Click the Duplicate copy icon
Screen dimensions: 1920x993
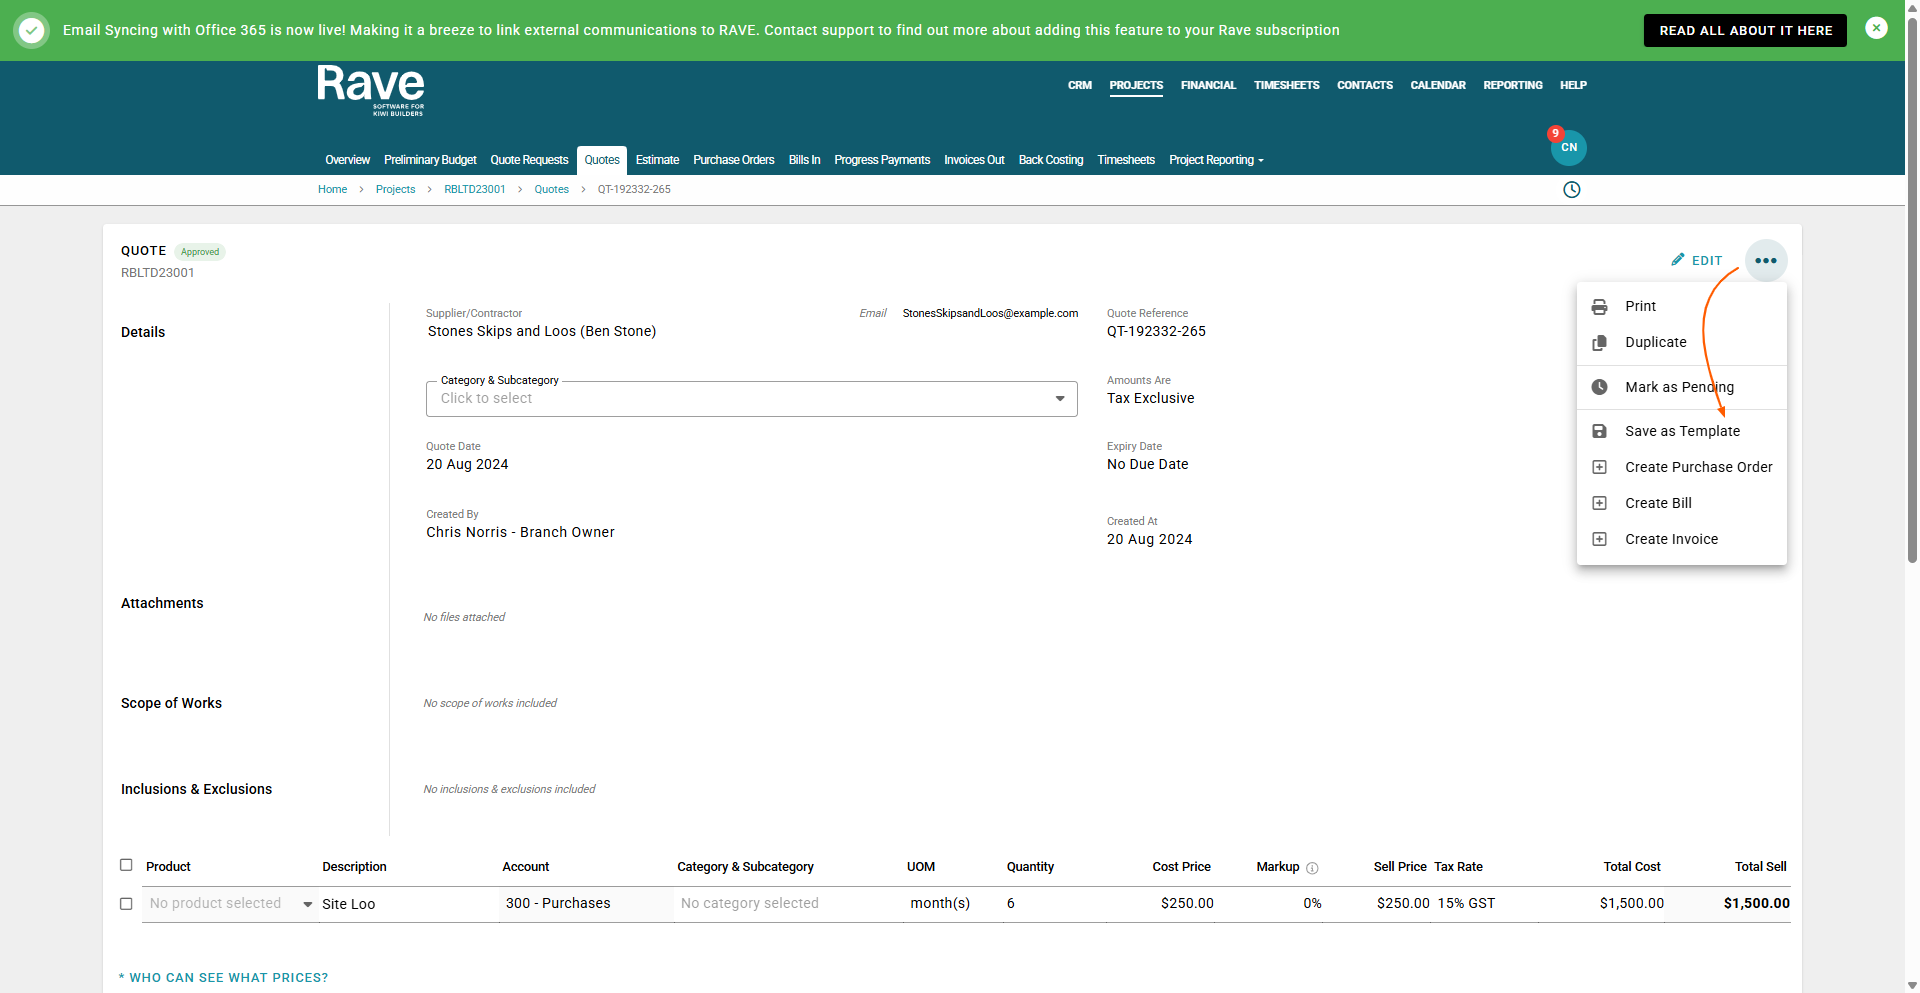pos(1600,343)
